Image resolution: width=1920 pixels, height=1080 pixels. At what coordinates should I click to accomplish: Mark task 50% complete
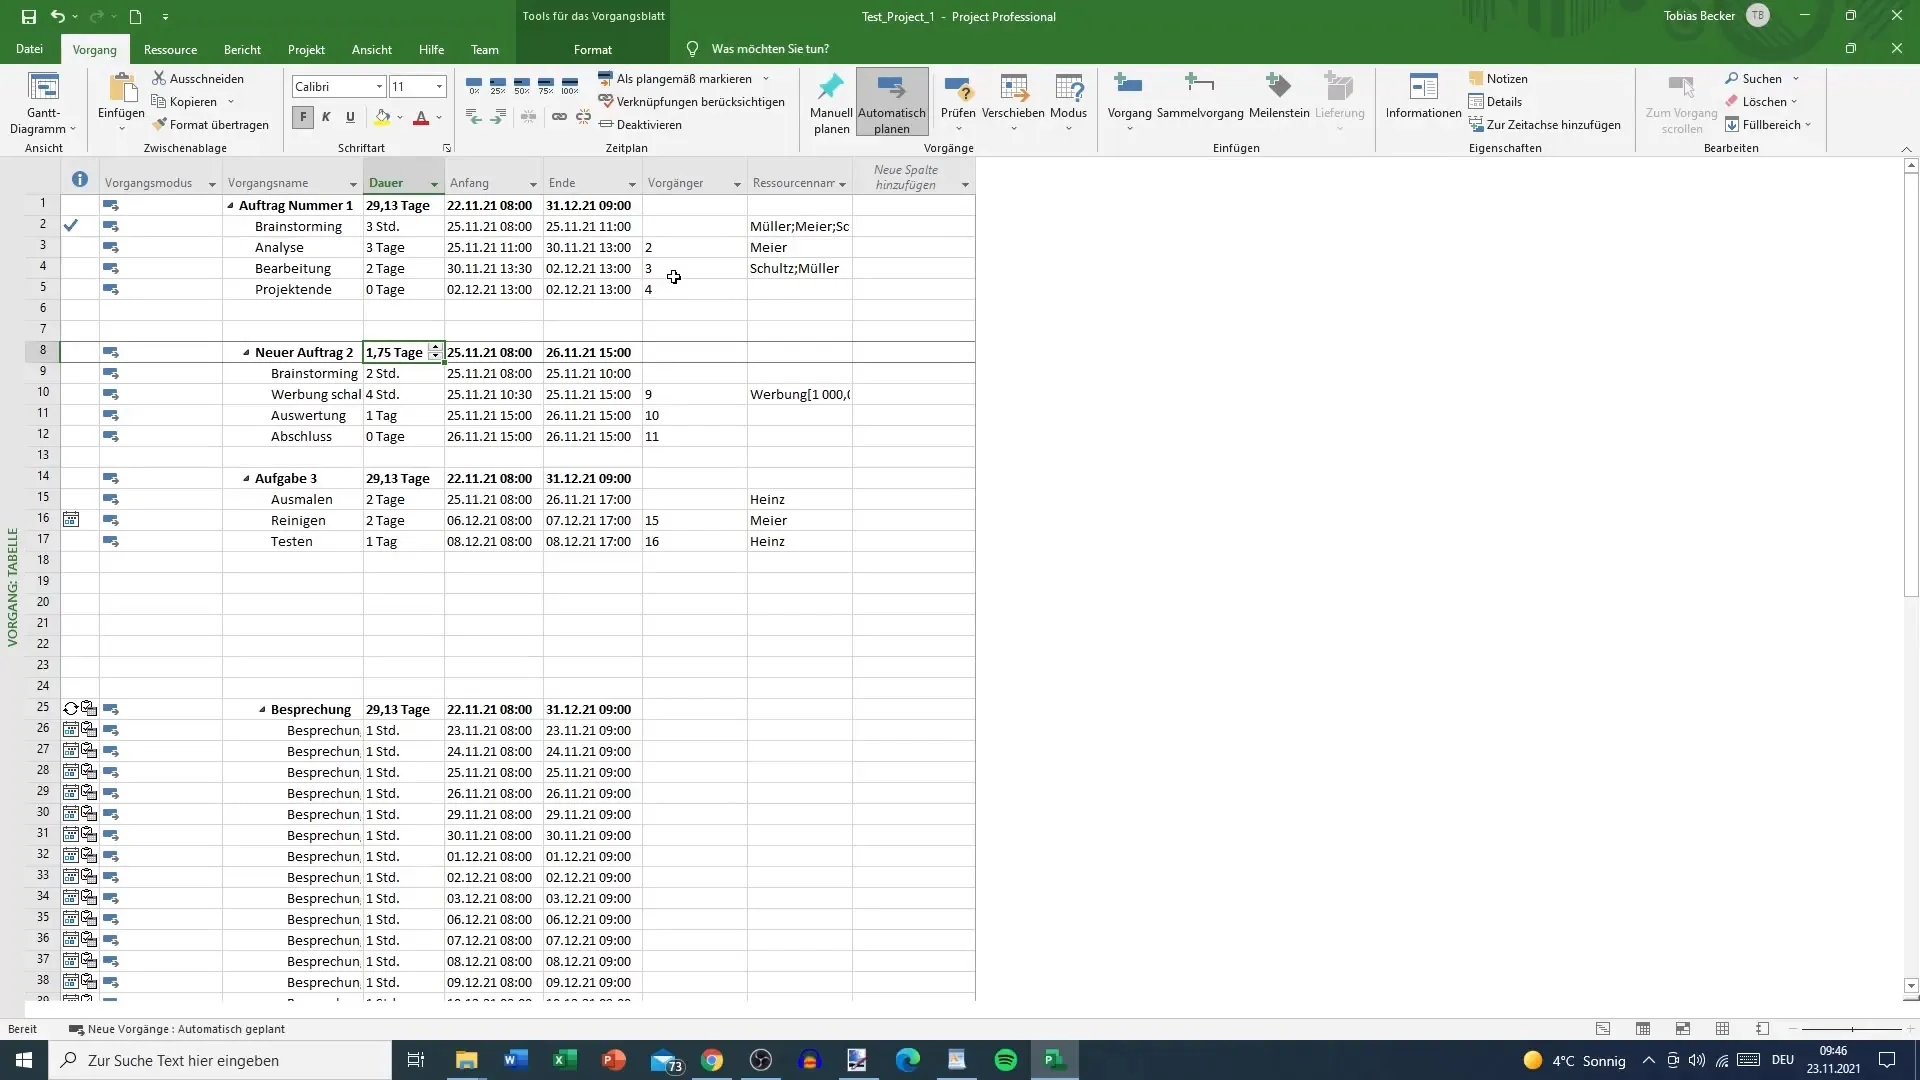[x=522, y=86]
